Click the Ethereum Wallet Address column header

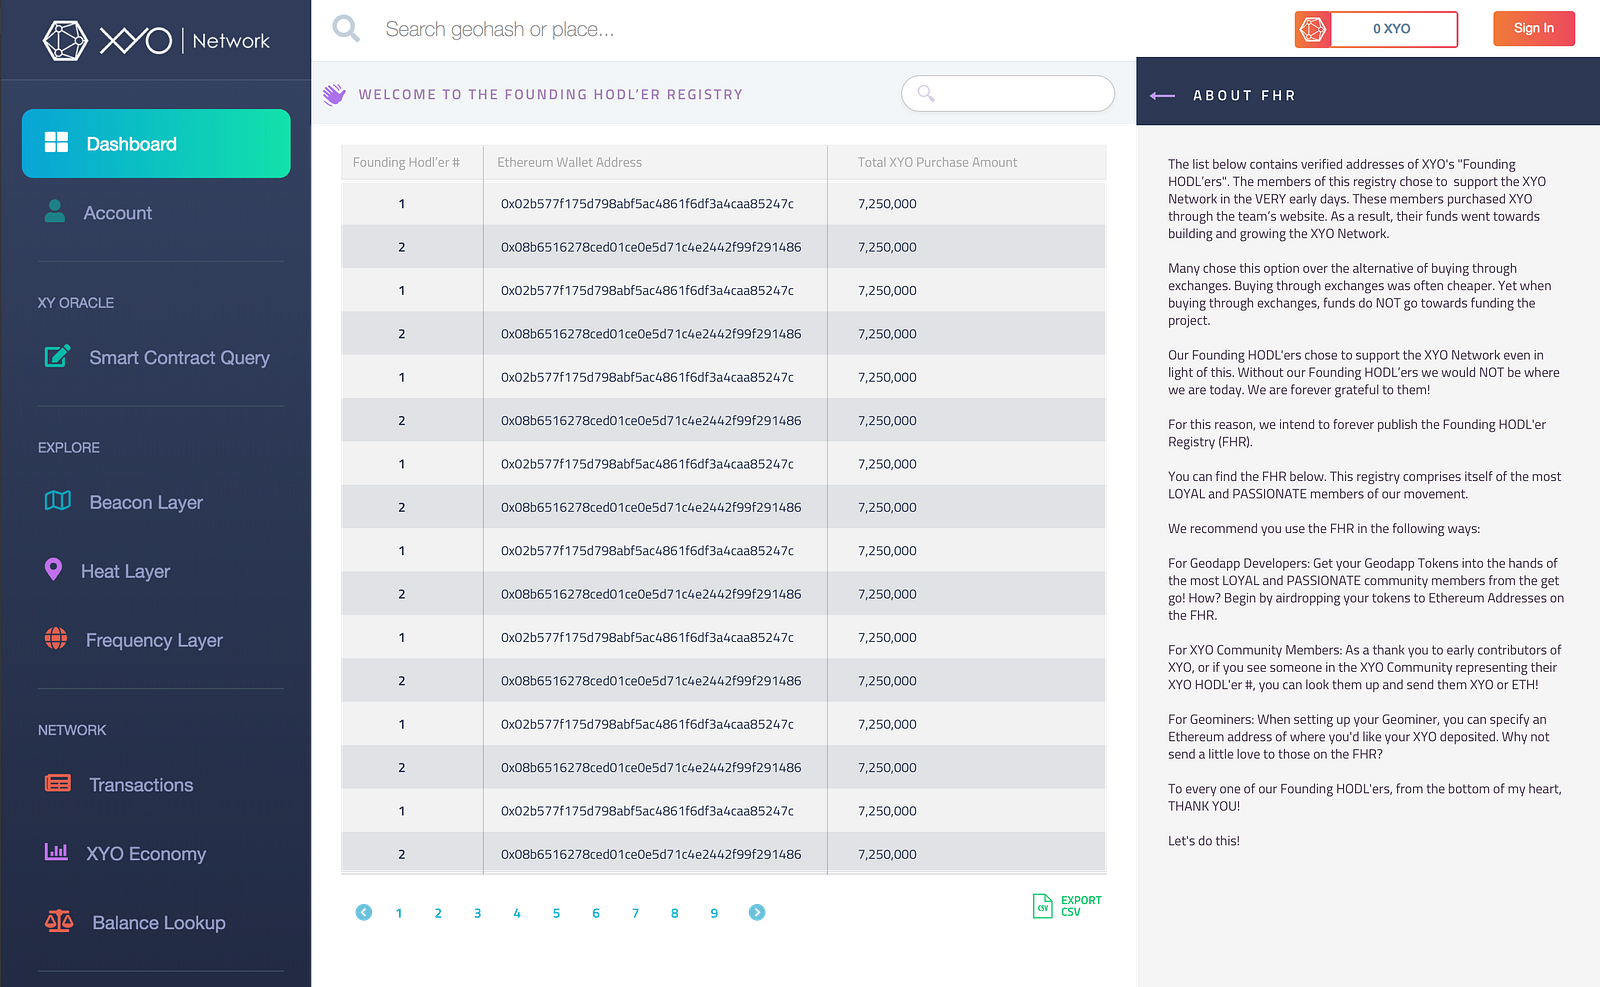point(570,162)
